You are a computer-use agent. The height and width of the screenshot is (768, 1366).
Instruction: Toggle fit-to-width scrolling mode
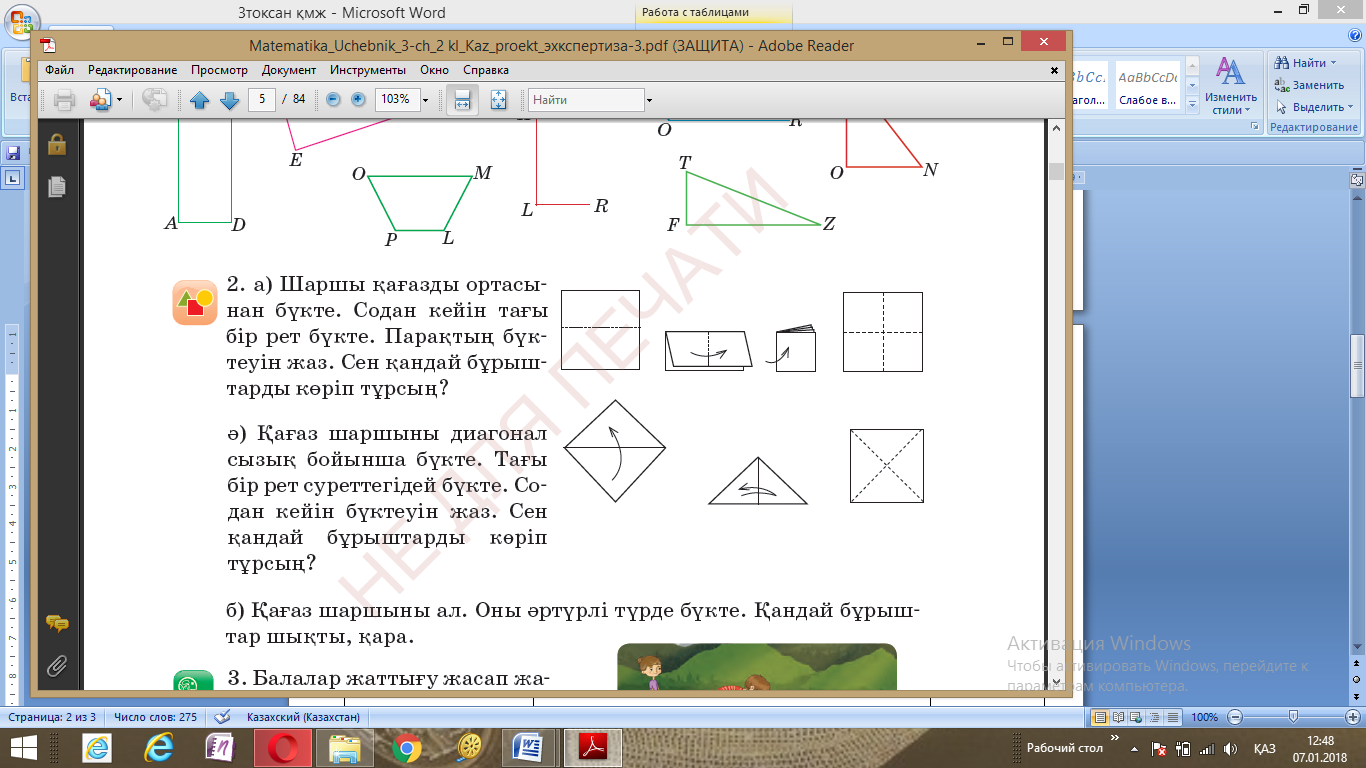click(x=462, y=100)
